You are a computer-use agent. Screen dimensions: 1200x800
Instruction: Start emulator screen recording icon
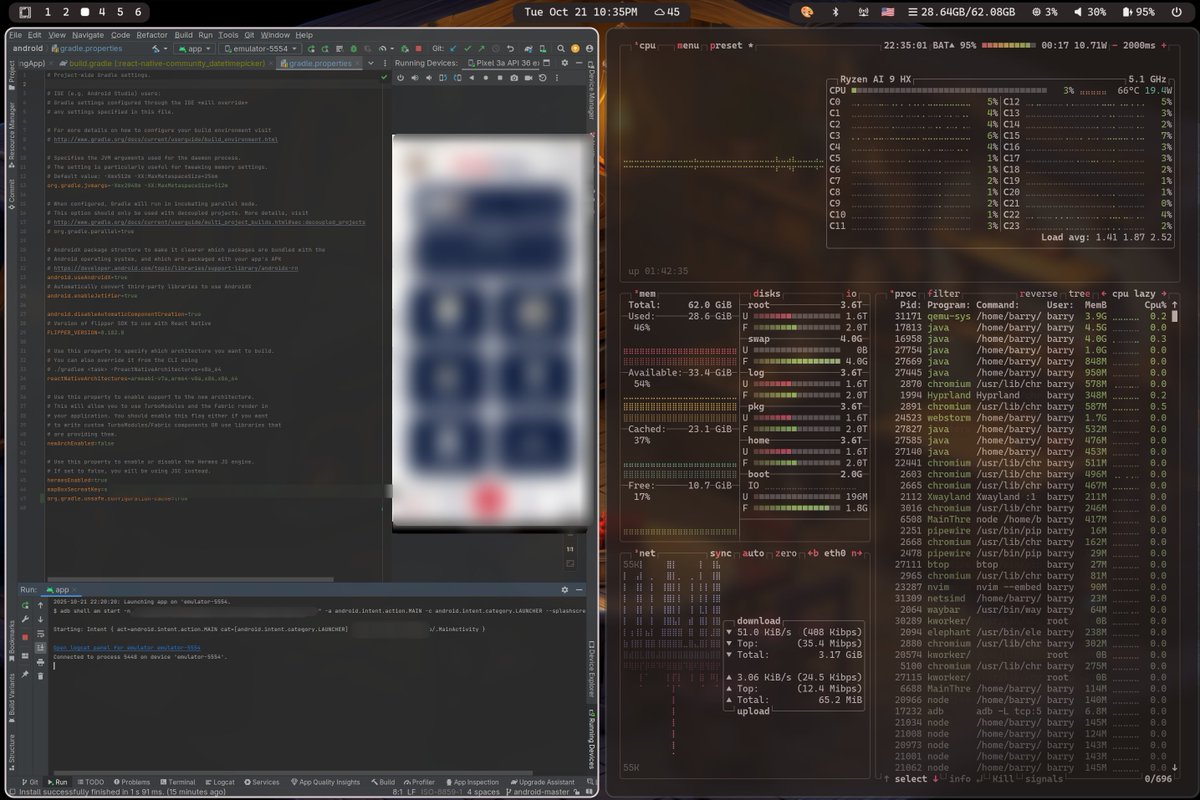(528, 78)
